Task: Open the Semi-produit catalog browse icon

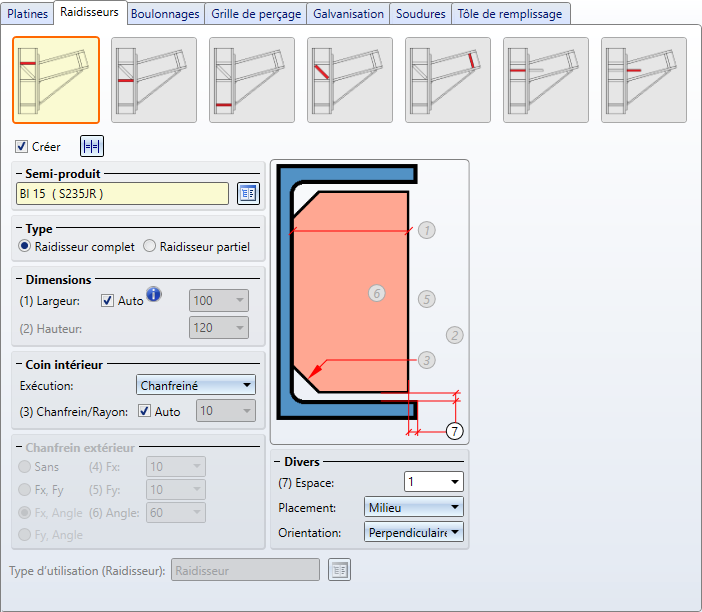Action: (248, 193)
